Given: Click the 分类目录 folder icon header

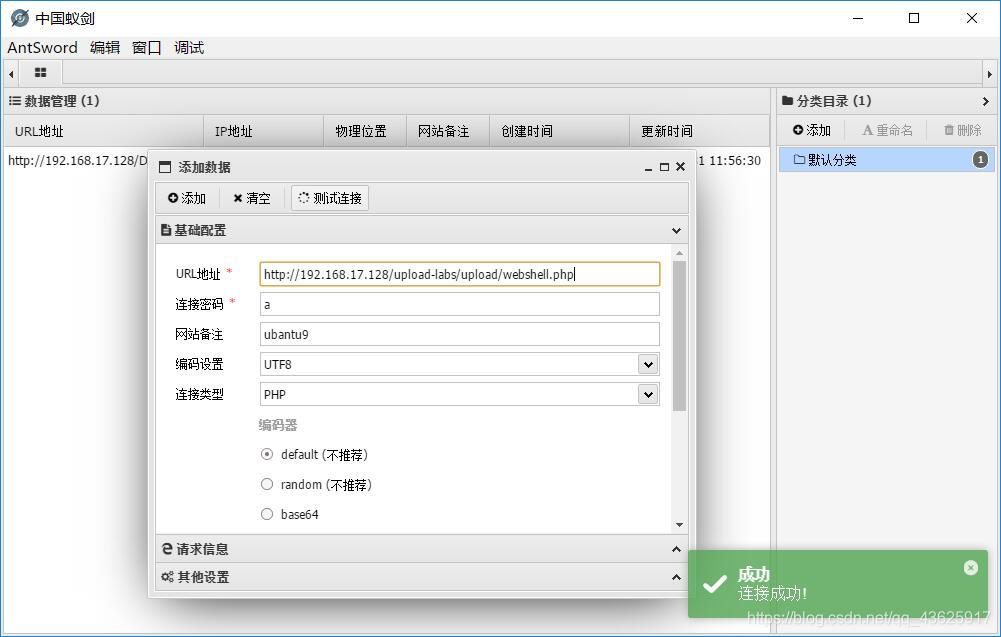Looking at the screenshot, I should pyautogui.click(x=787, y=101).
